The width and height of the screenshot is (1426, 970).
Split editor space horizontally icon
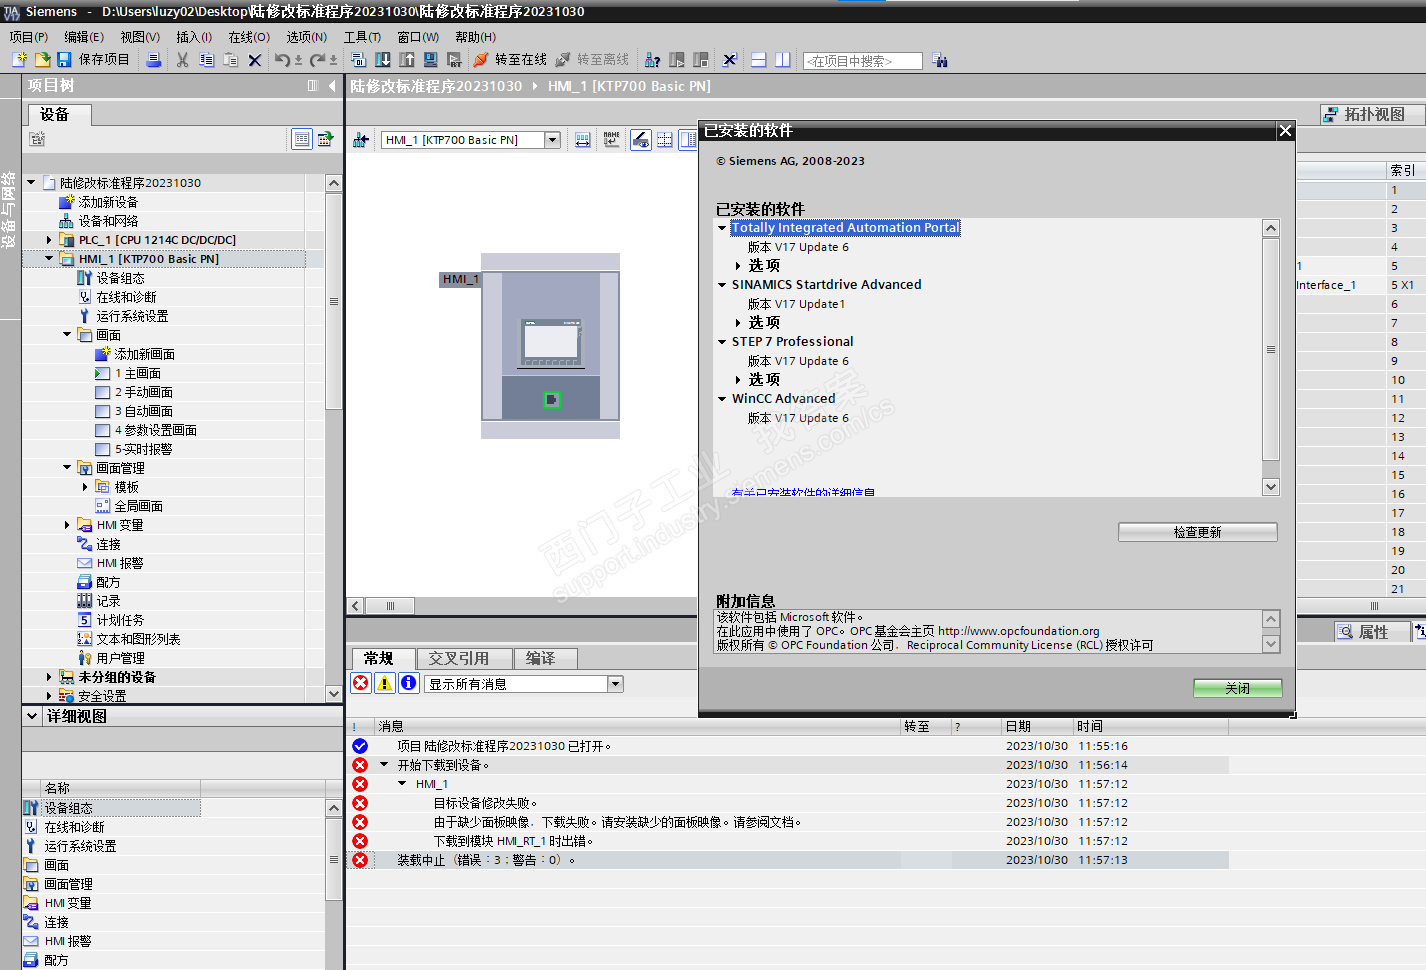(x=759, y=60)
